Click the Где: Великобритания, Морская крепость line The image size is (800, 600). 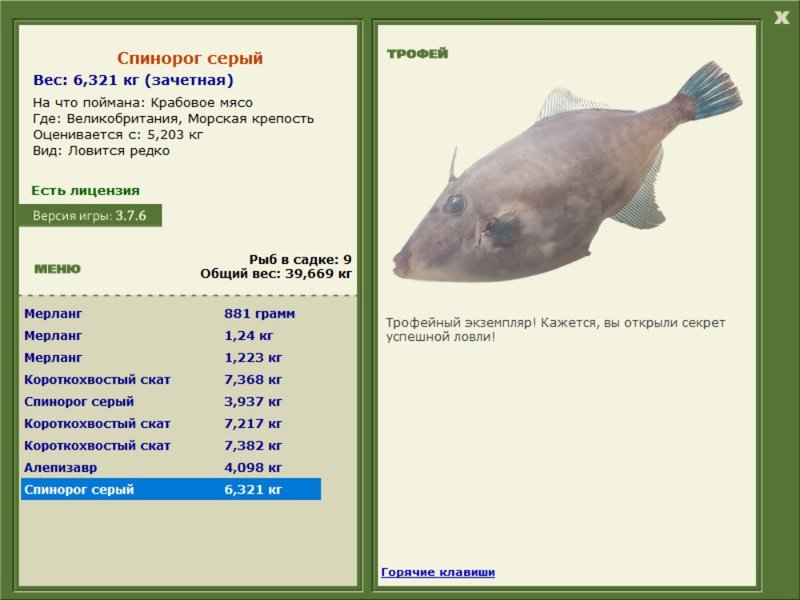click(x=173, y=118)
